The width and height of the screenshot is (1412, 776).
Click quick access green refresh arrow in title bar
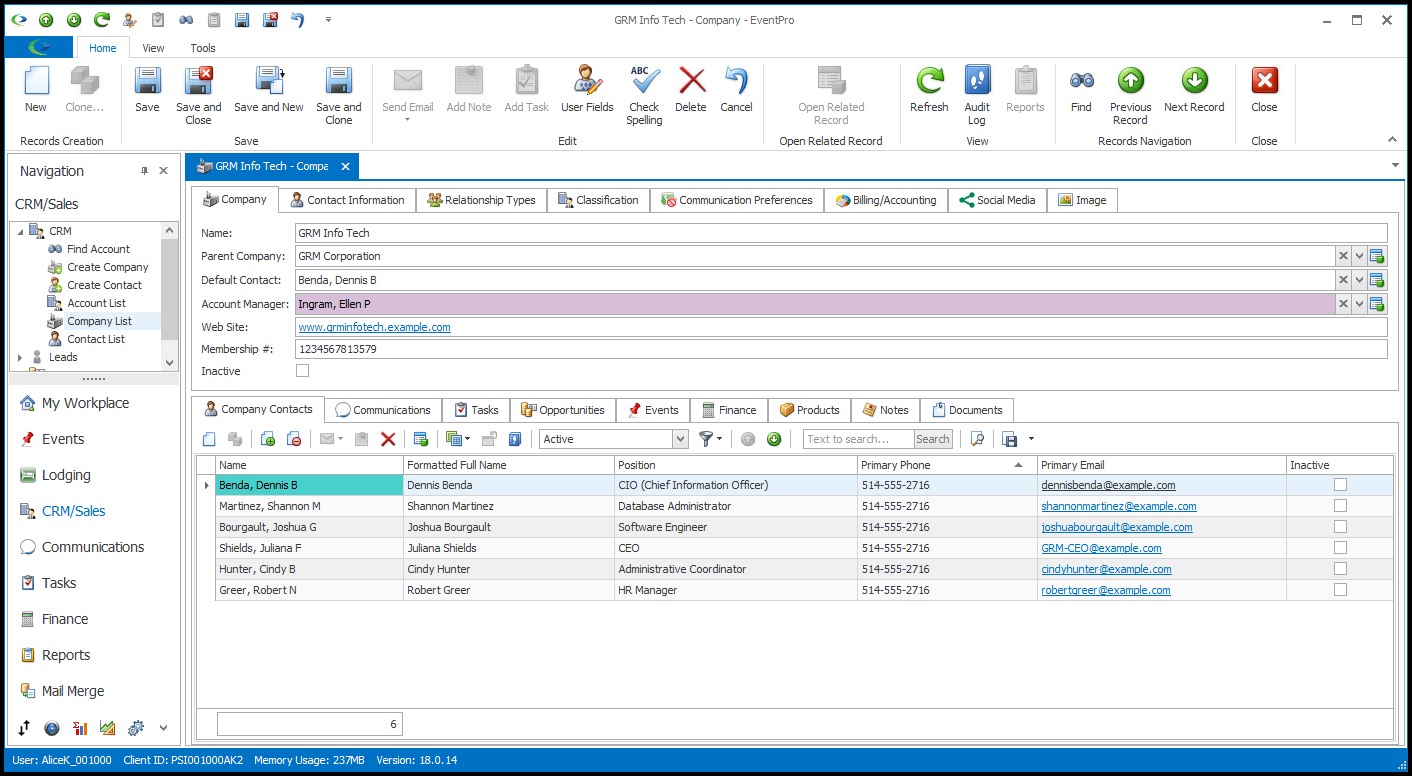point(102,20)
